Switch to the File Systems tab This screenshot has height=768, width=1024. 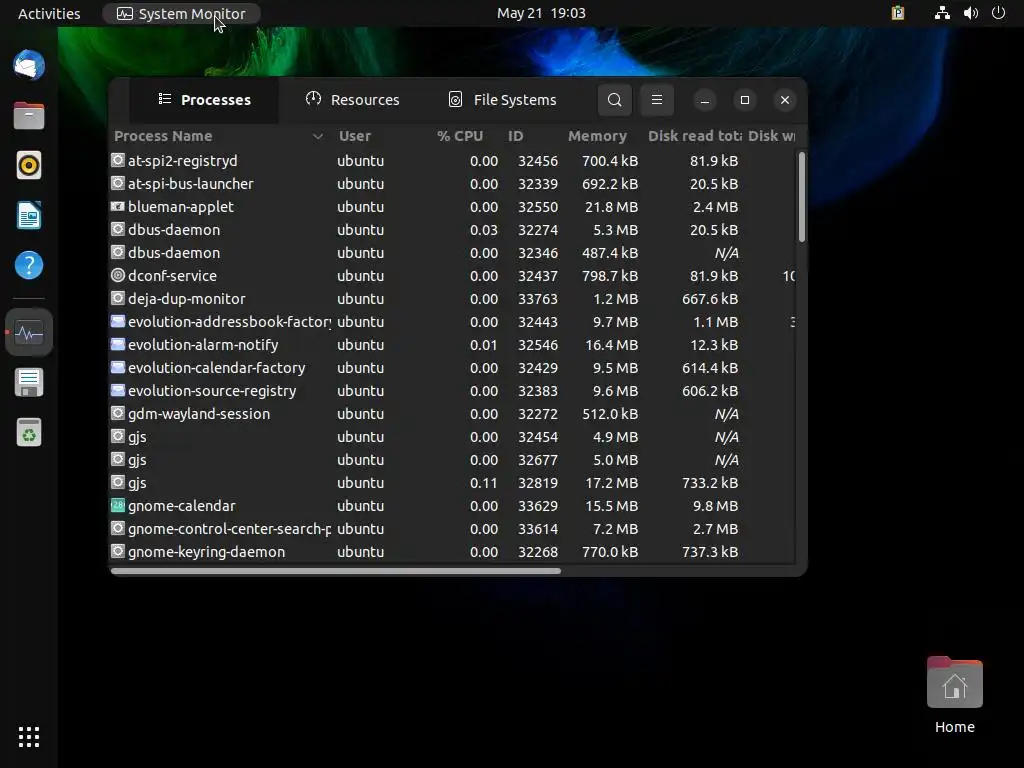[502, 100]
